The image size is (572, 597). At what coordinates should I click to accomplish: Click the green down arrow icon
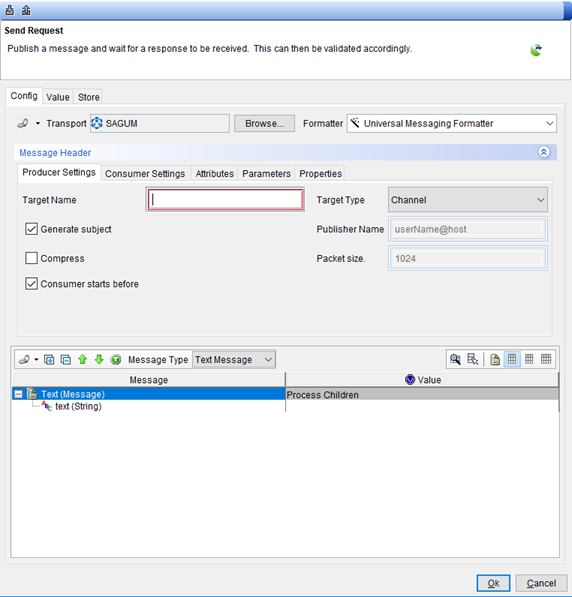(x=99, y=359)
